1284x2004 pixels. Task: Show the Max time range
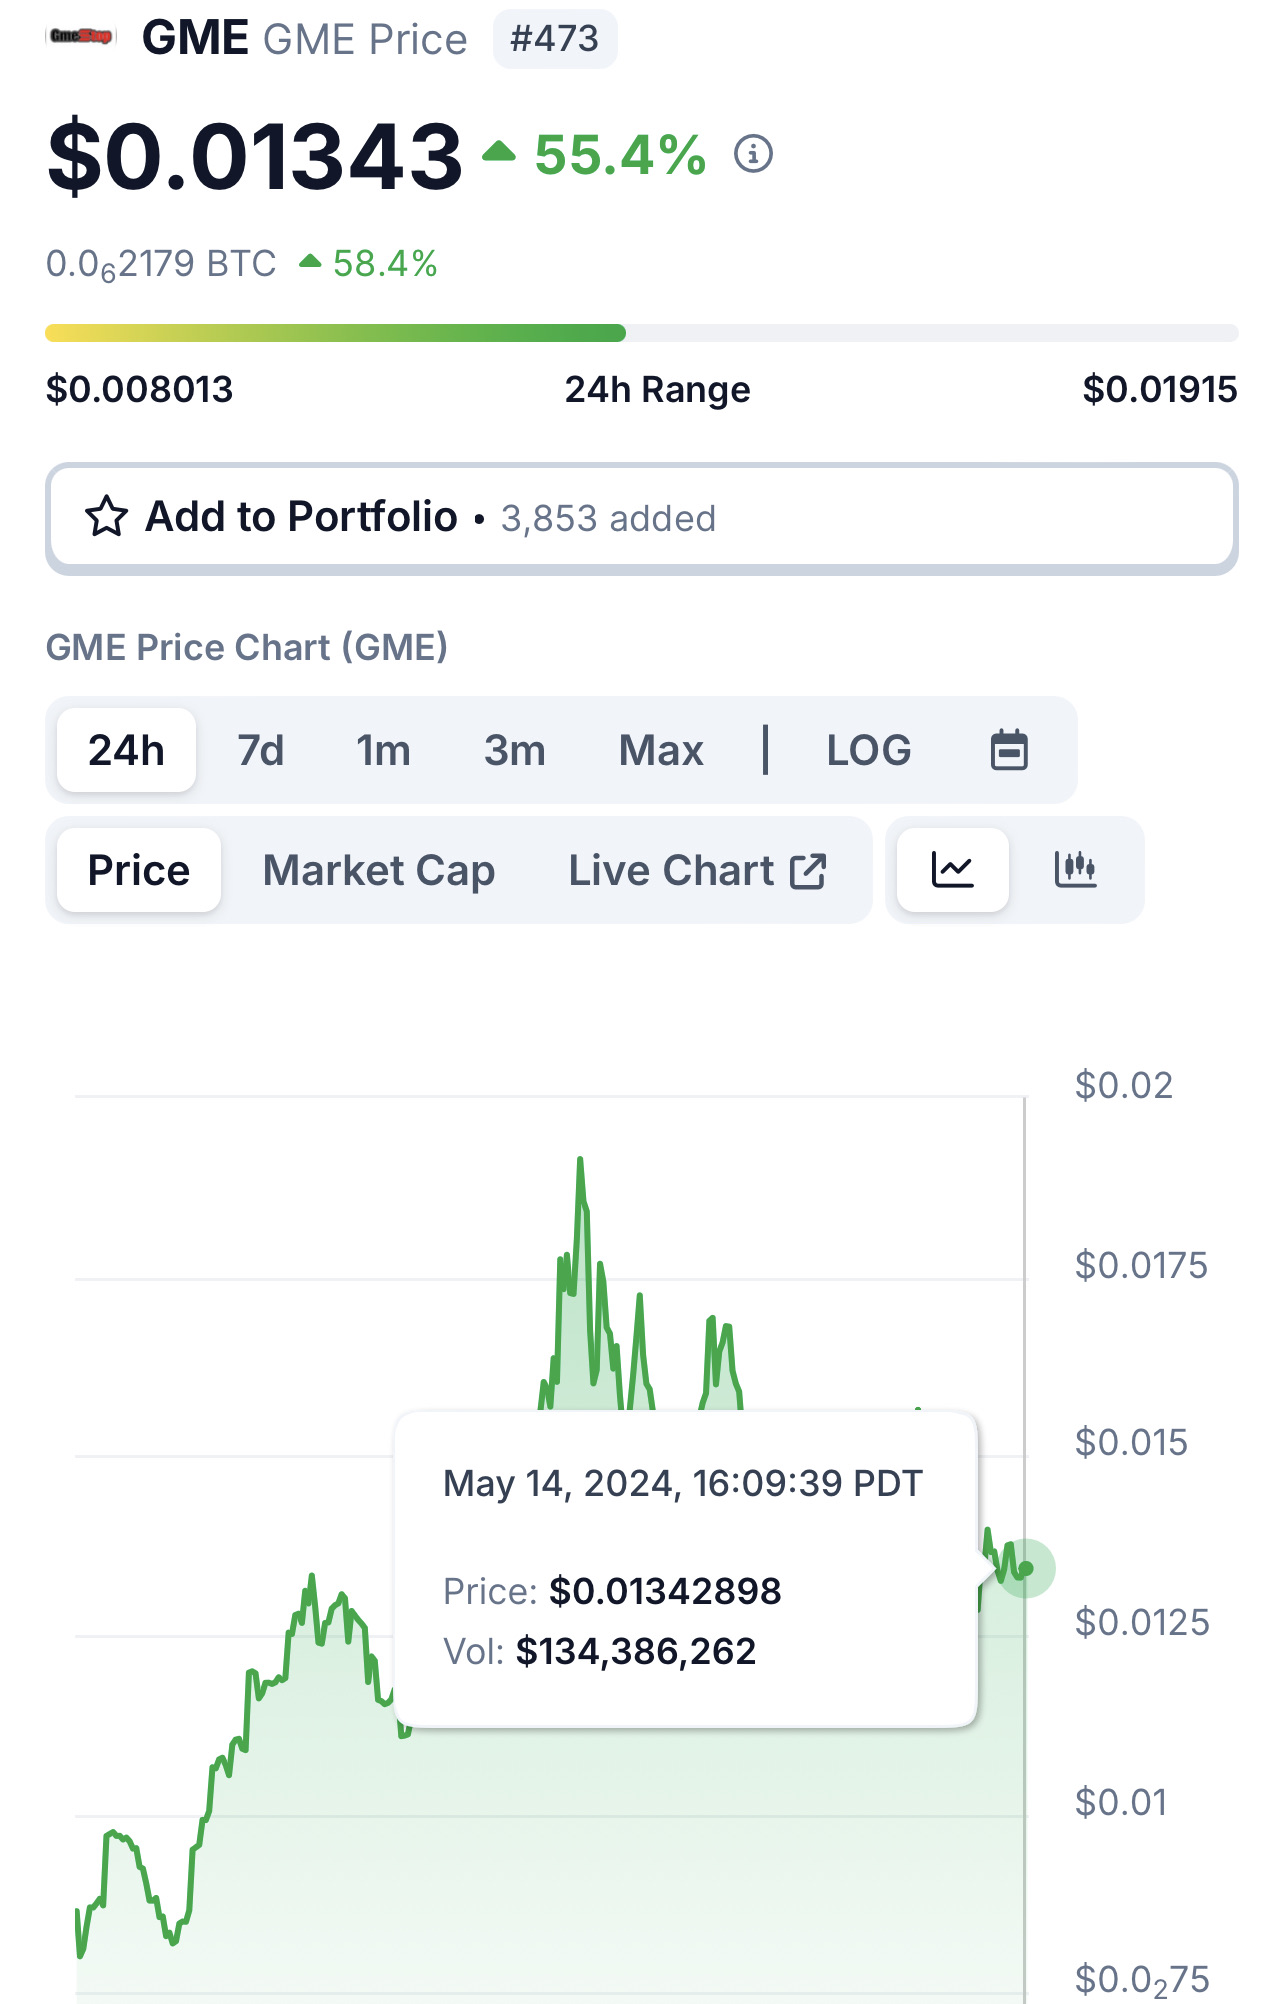[661, 750]
